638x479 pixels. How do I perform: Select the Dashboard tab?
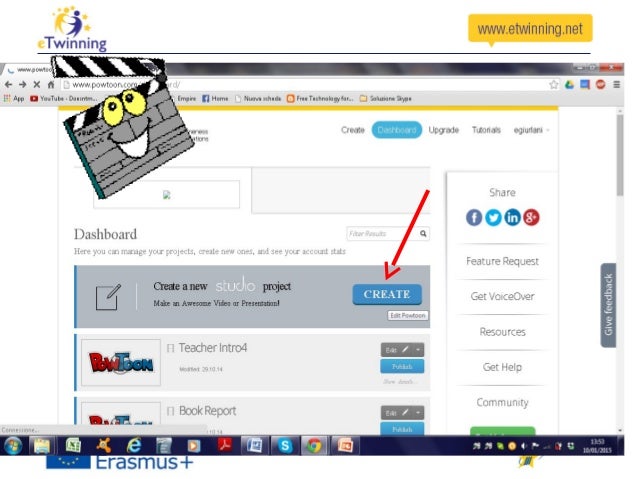tap(397, 130)
